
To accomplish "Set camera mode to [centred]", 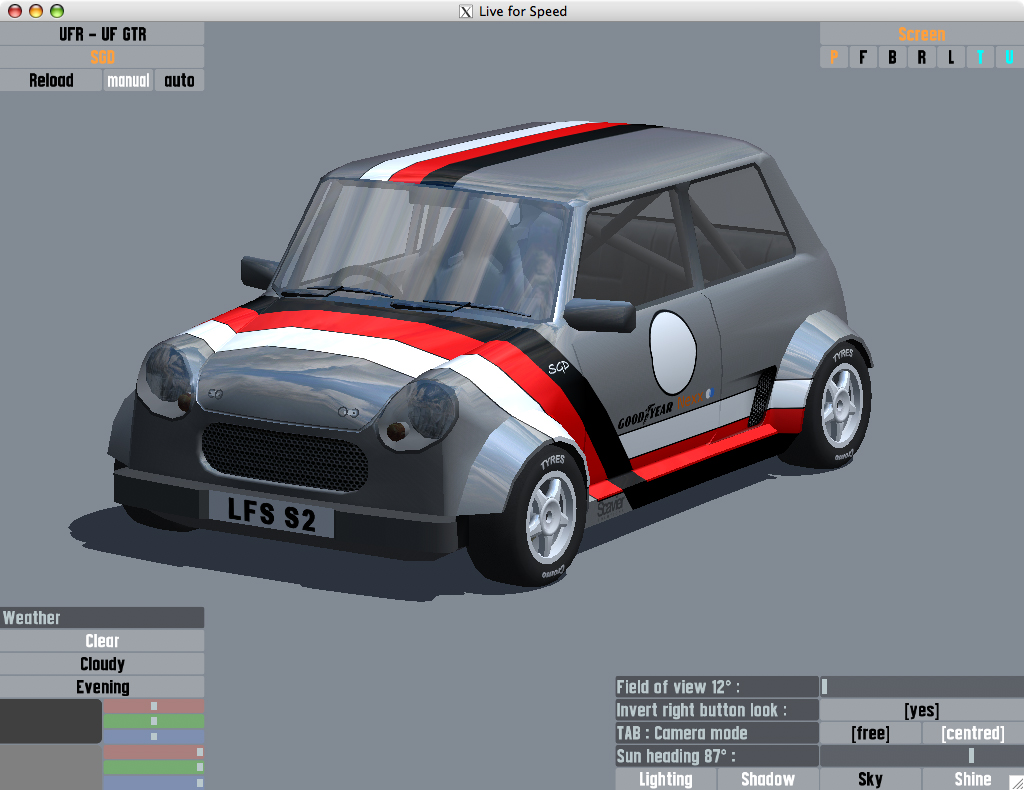I will pyautogui.click(x=973, y=733).
